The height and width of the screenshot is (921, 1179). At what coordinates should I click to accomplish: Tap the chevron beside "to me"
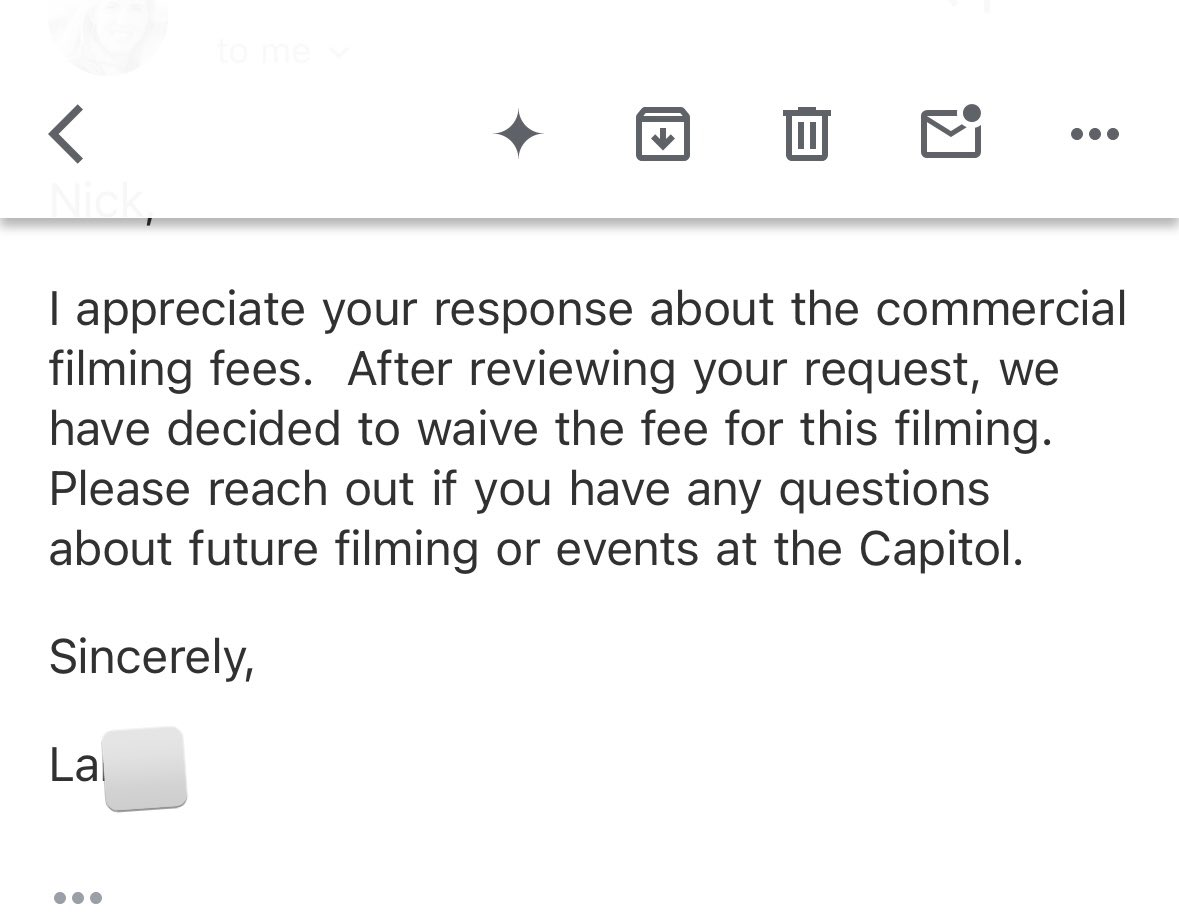click(x=340, y=52)
